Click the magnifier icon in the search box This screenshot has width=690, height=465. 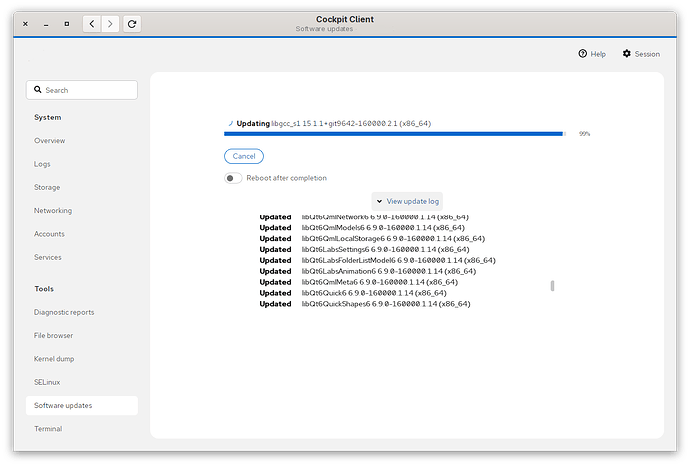38,90
